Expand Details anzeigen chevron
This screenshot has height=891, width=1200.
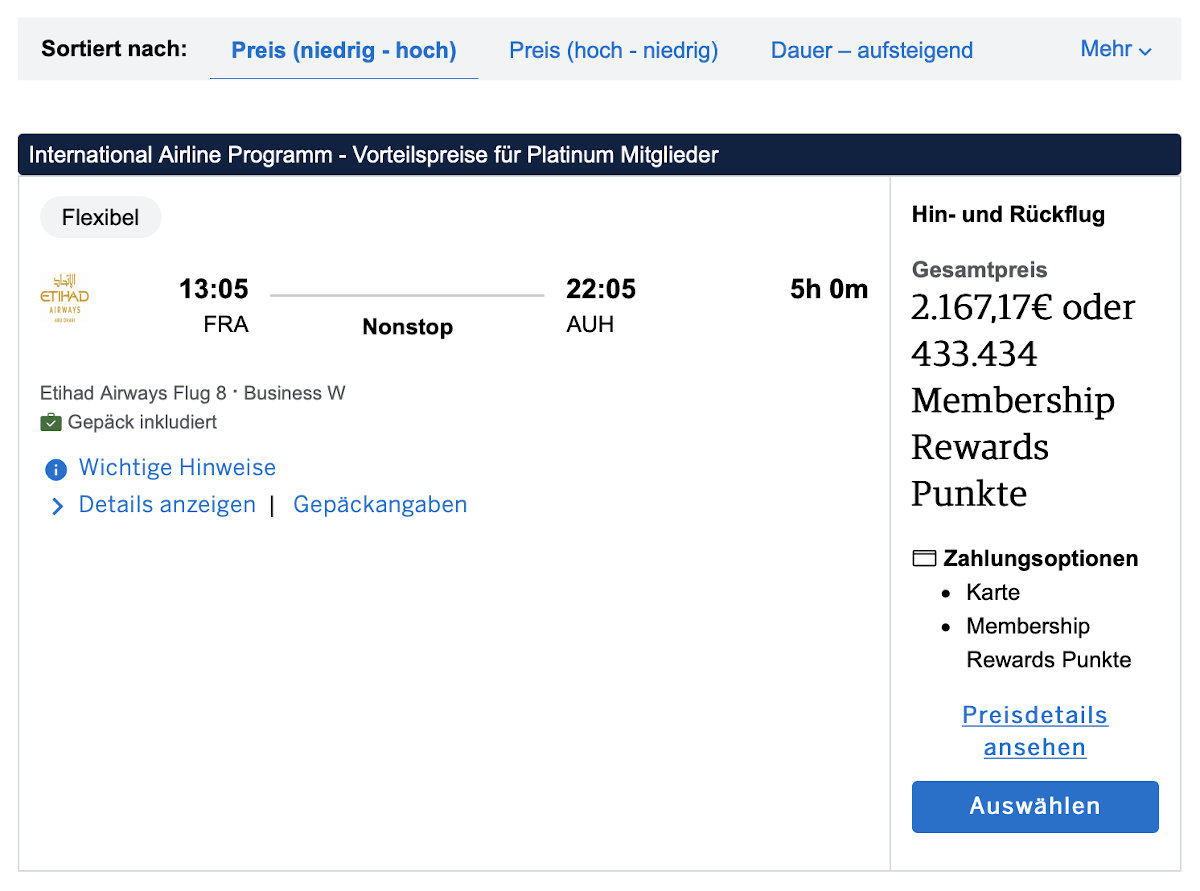coord(57,506)
